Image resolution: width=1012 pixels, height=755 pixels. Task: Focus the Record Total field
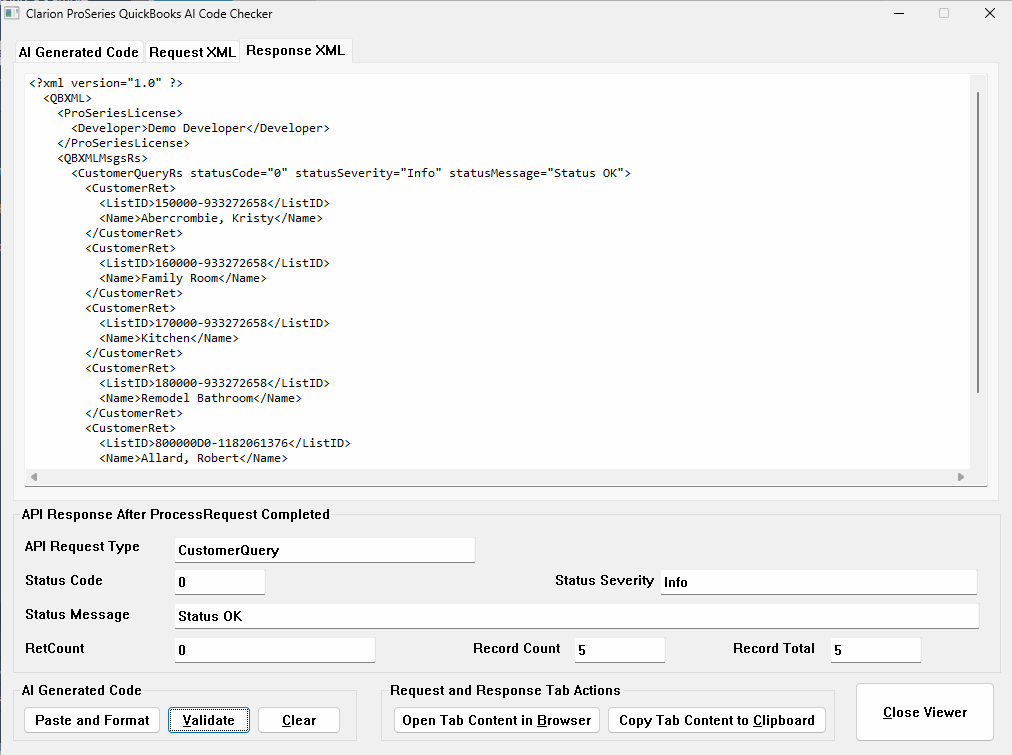tap(875, 650)
